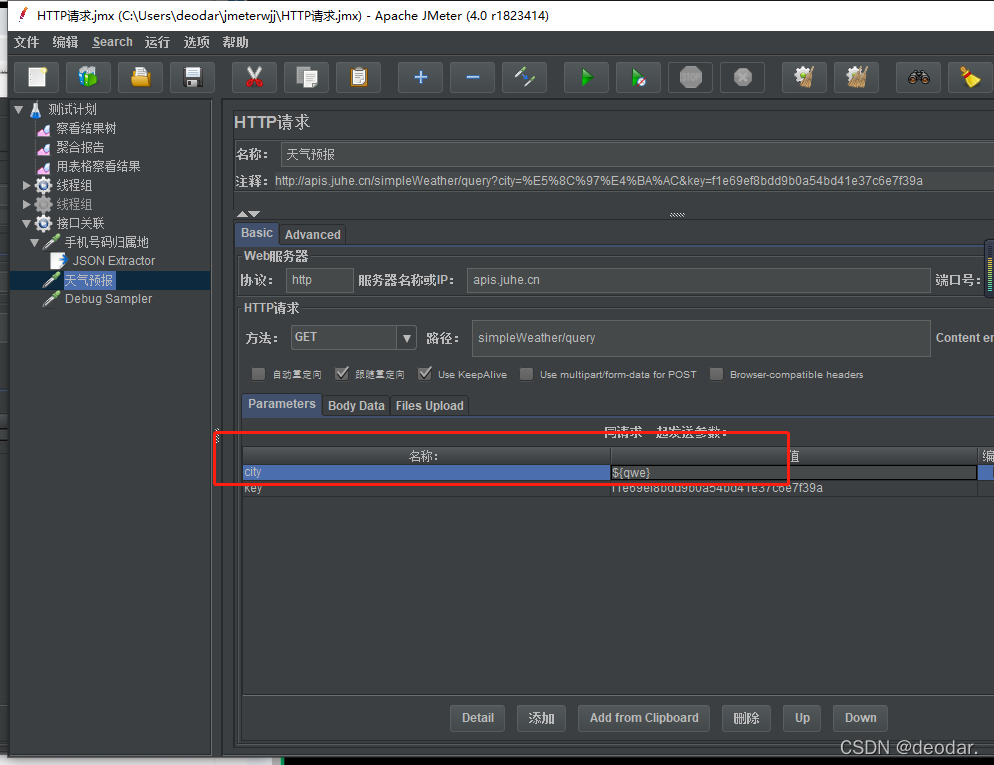
Task: Shutdown threads with grey X icon
Action: [x=742, y=77]
